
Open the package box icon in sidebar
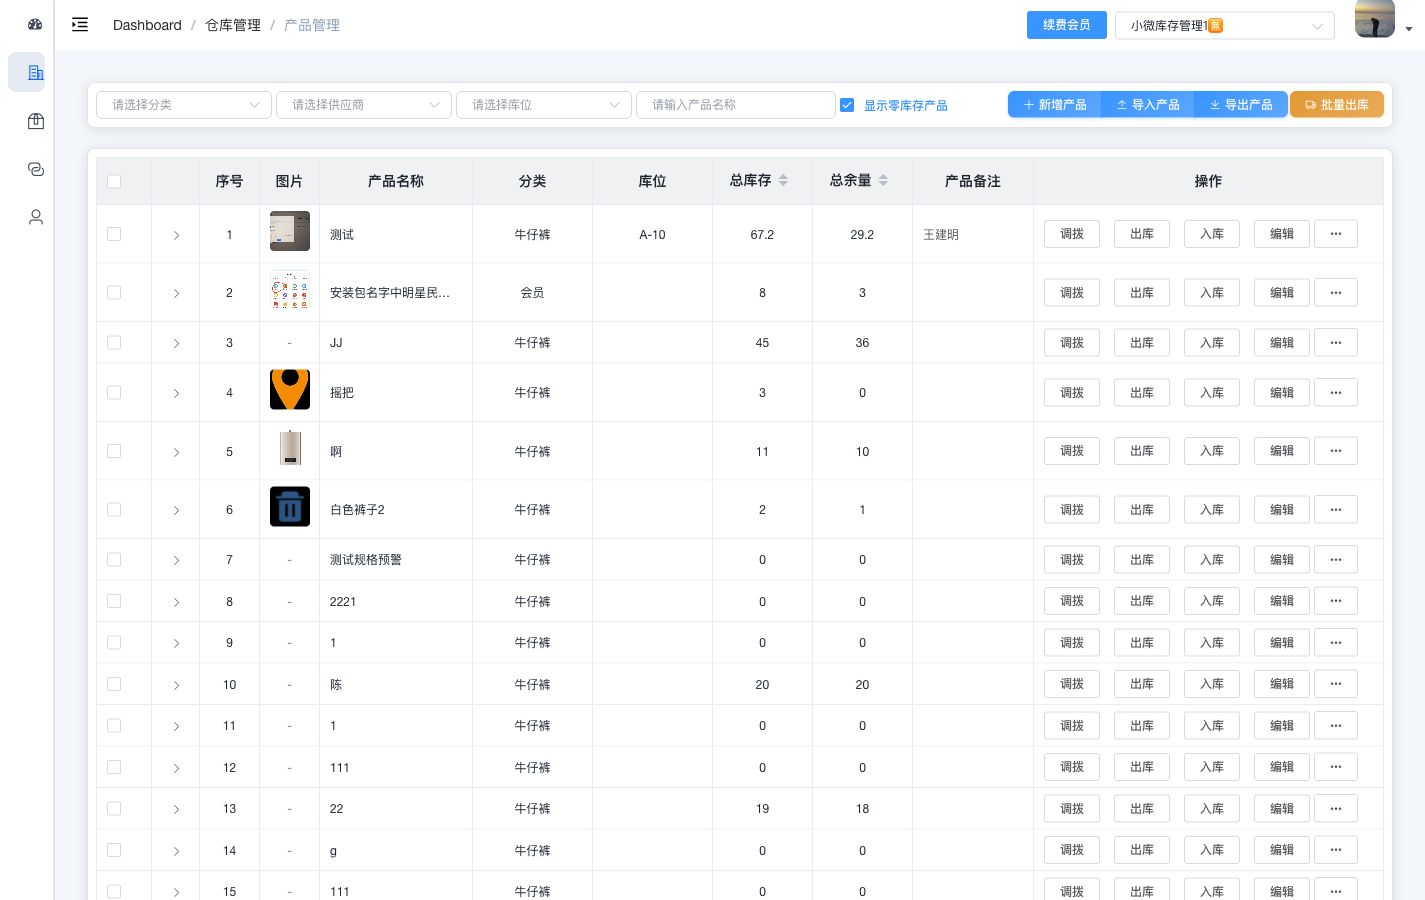36,121
